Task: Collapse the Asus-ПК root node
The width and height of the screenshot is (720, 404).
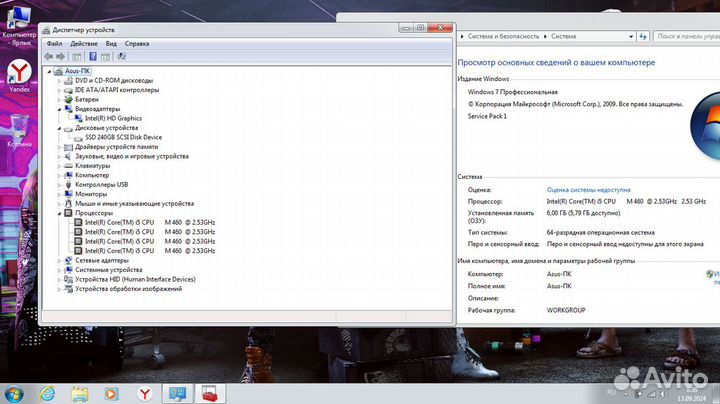Action: click(49, 71)
